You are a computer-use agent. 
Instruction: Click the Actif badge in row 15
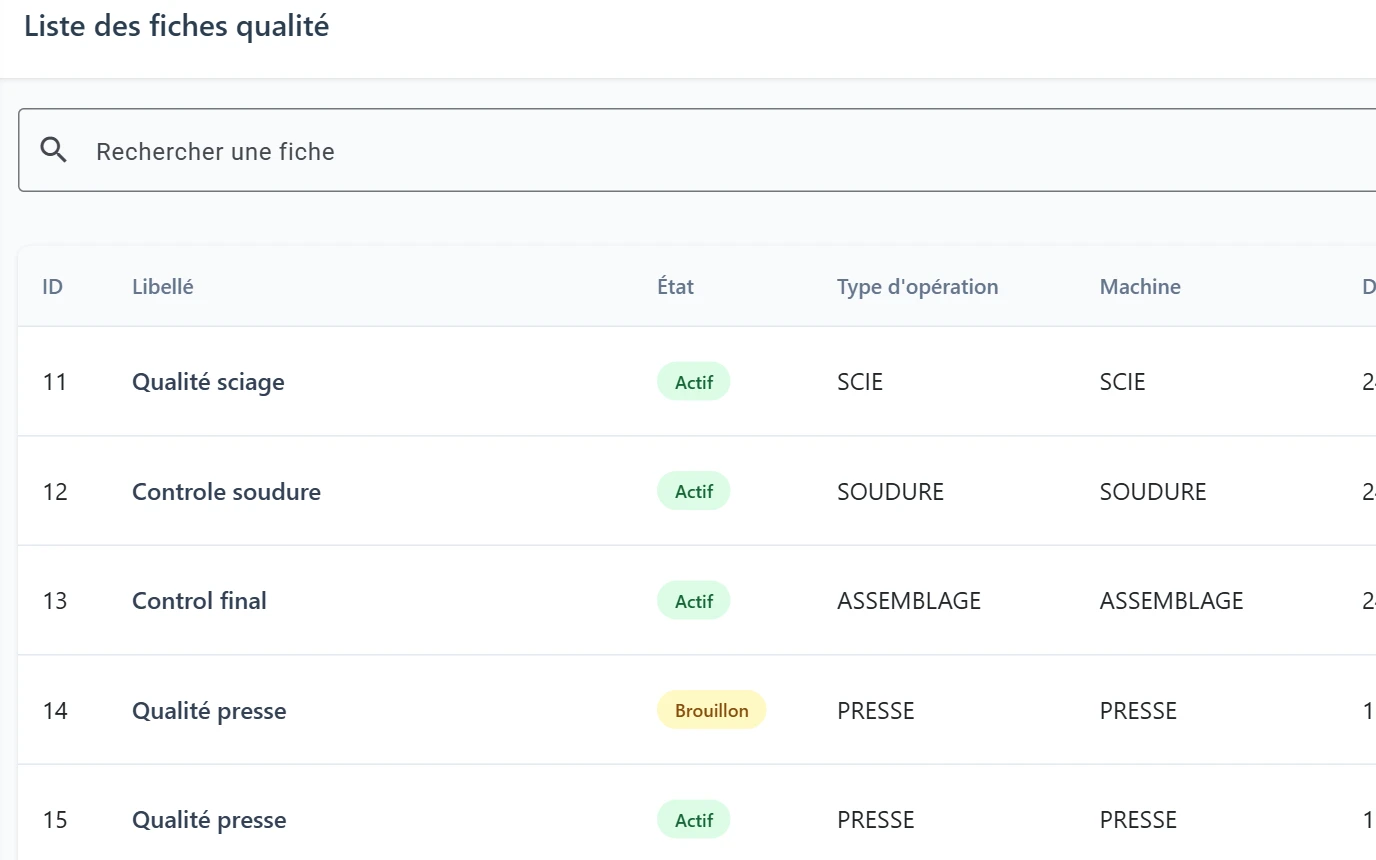(x=694, y=820)
